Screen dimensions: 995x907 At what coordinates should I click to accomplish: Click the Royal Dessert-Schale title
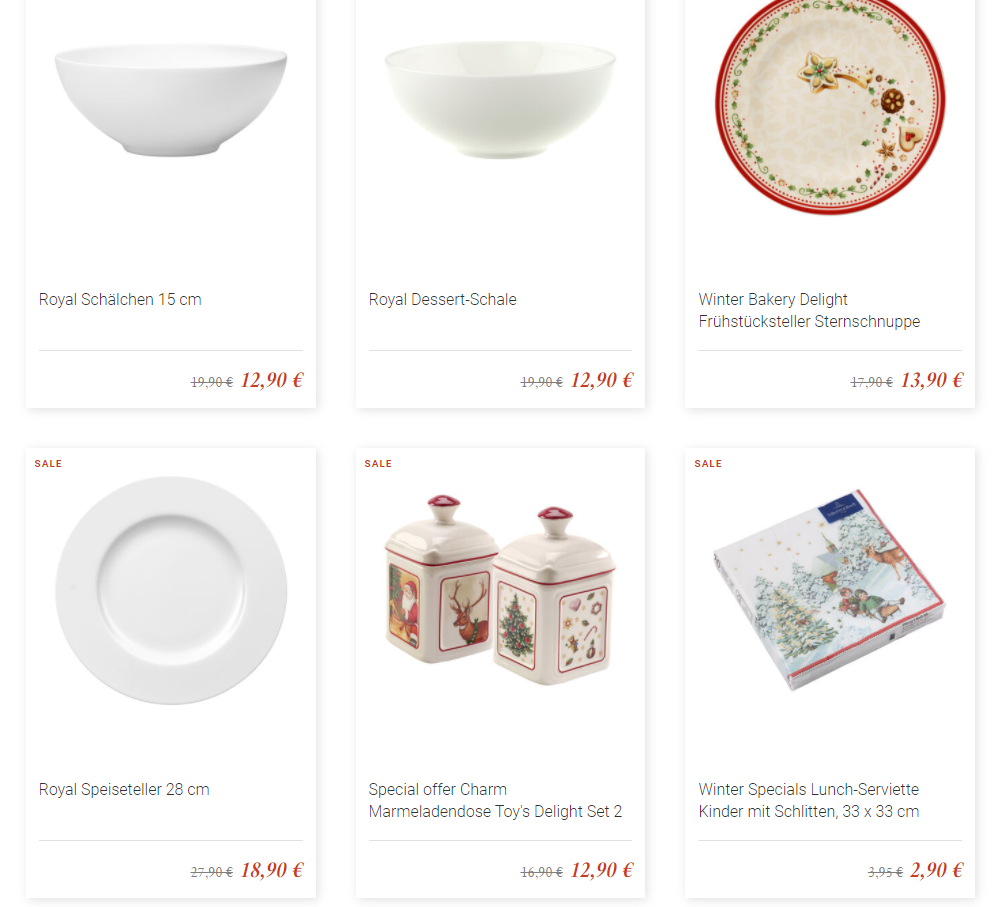[442, 300]
